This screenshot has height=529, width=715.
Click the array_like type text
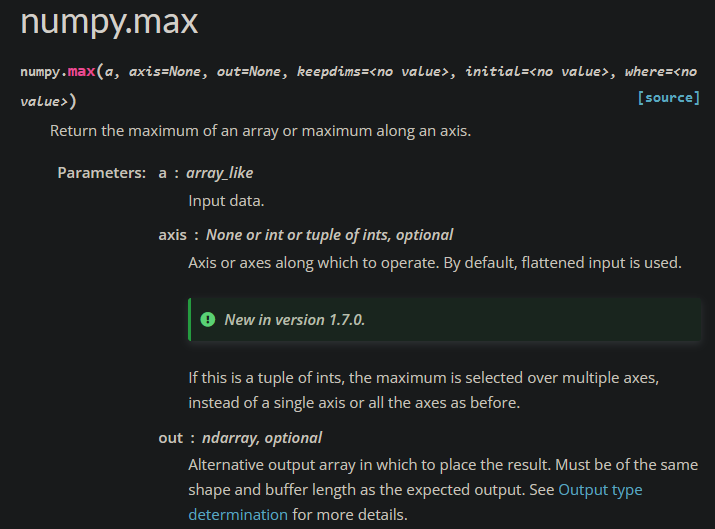point(219,173)
